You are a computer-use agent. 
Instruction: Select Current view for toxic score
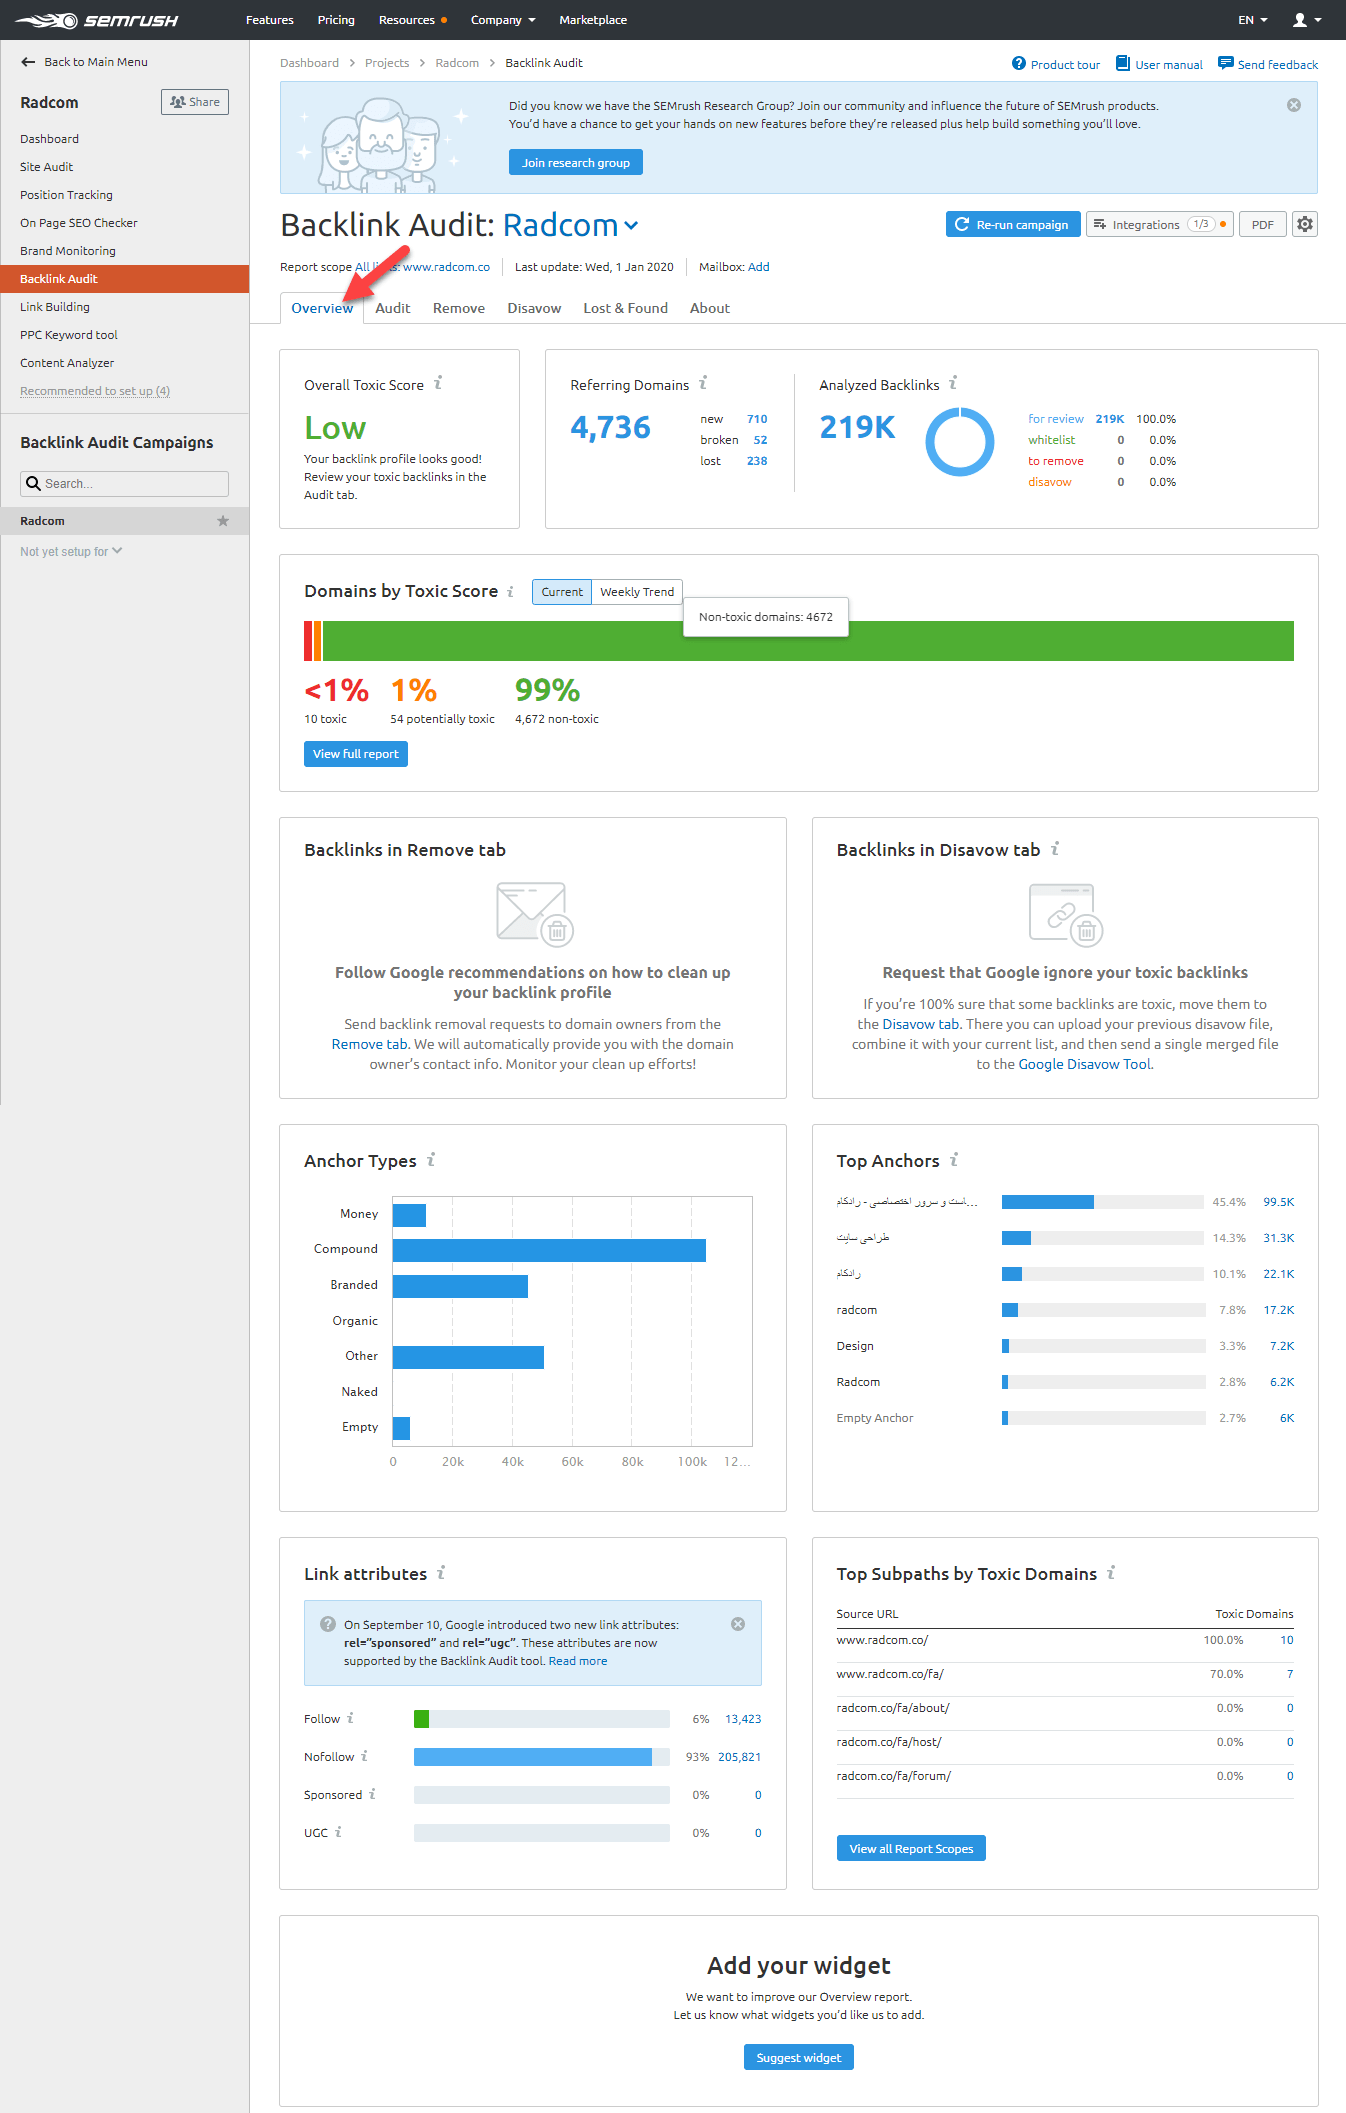click(x=562, y=592)
